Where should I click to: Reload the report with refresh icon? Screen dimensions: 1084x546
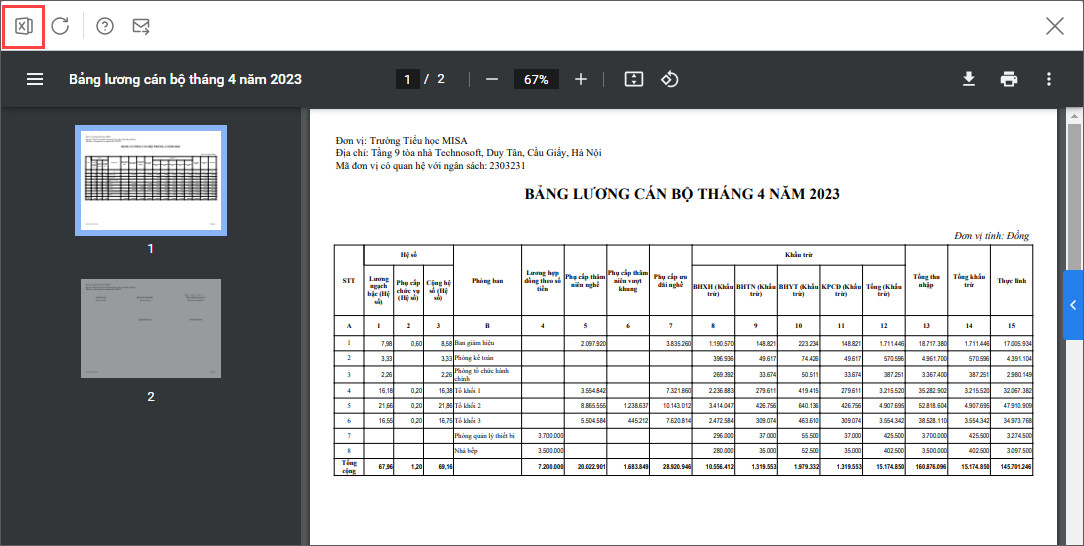point(61,26)
